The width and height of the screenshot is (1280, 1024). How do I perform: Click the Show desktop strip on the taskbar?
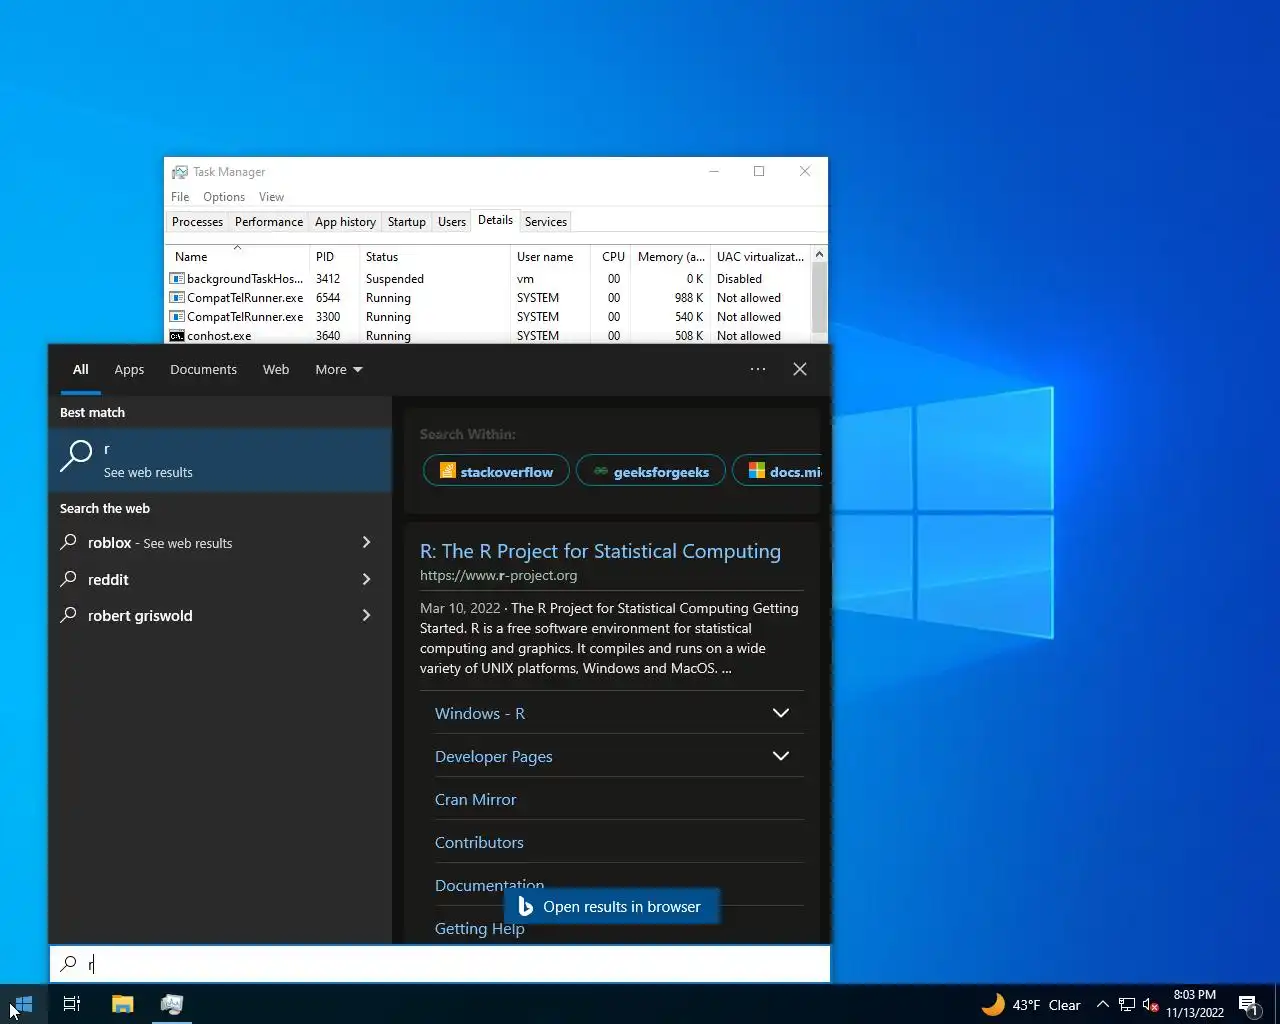1277,1004
